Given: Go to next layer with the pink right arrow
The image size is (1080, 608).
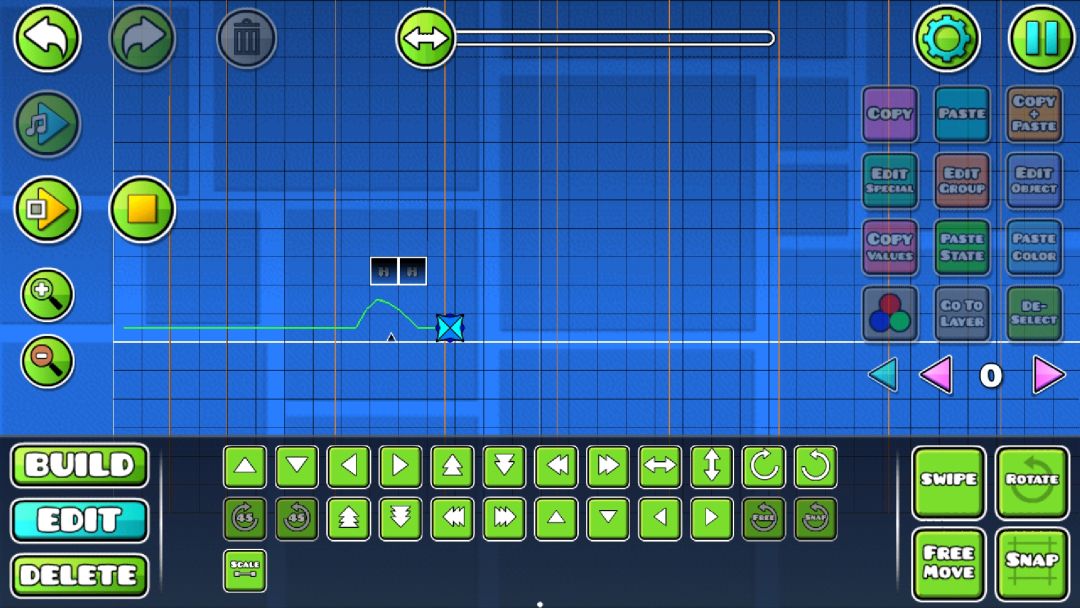Looking at the screenshot, I should tap(1048, 375).
